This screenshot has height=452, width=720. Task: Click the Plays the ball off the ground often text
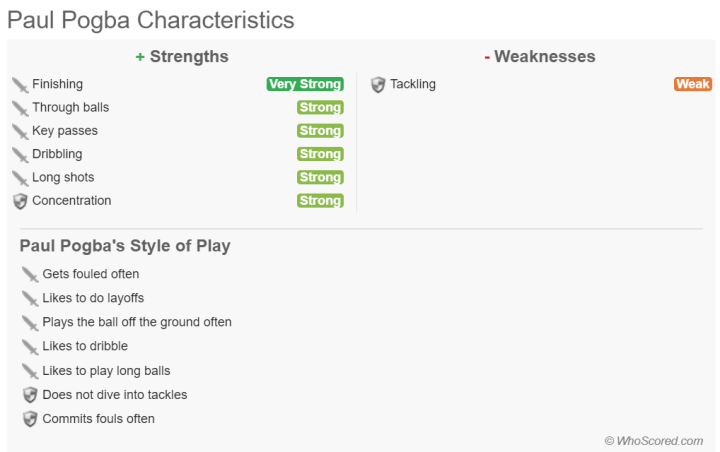137,323
